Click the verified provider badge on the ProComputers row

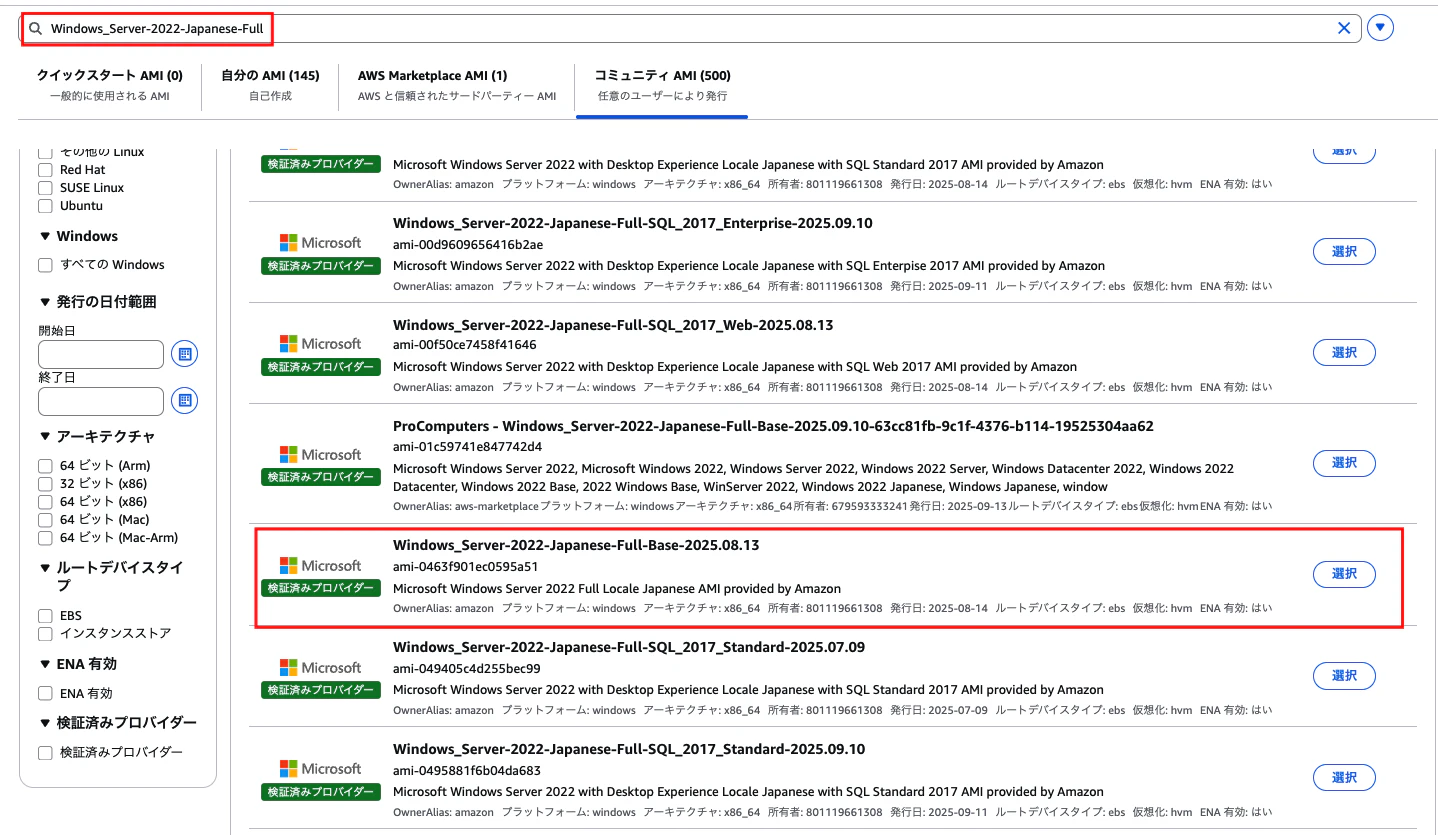pos(321,478)
